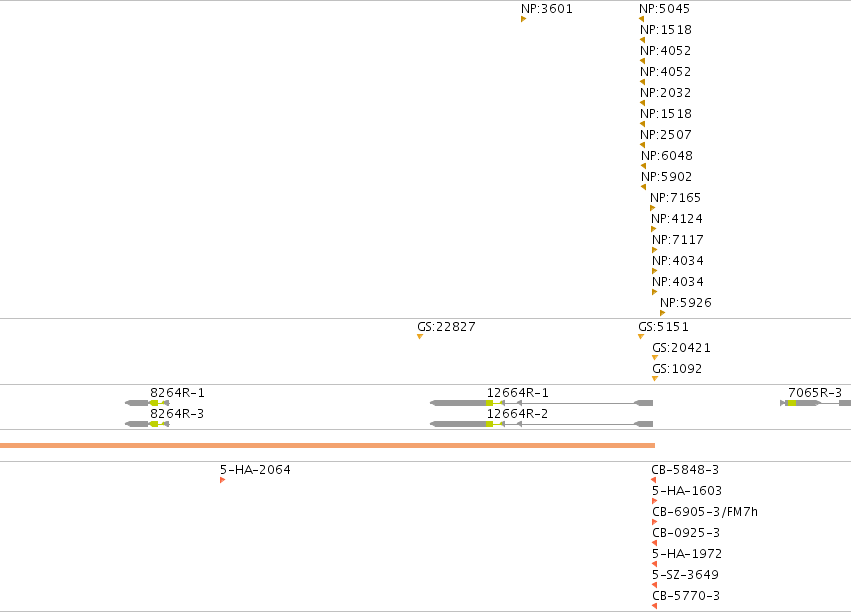Select the NP:7165 insertion label
Viewport: 851px width, 612px height.
(676, 197)
